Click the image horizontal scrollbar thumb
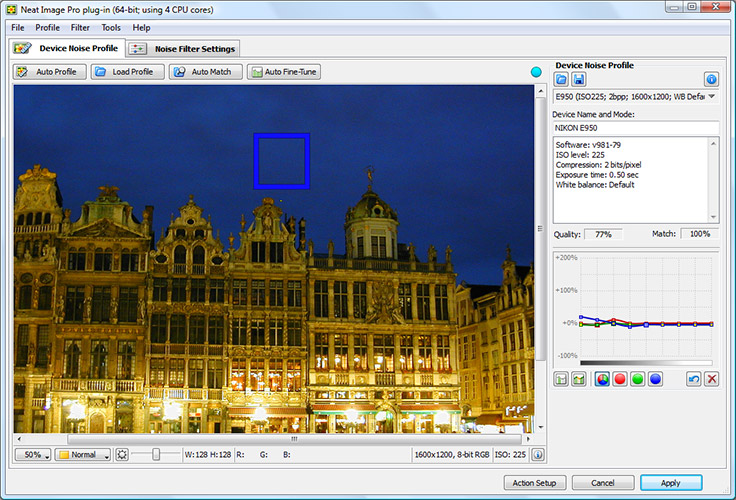Viewport: 736px width, 500px height. pos(294,439)
